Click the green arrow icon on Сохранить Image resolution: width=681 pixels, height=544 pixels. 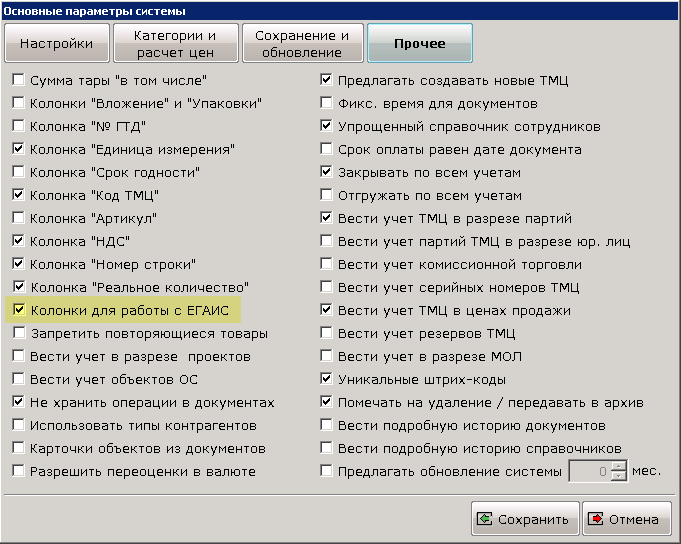pos(484,519)
